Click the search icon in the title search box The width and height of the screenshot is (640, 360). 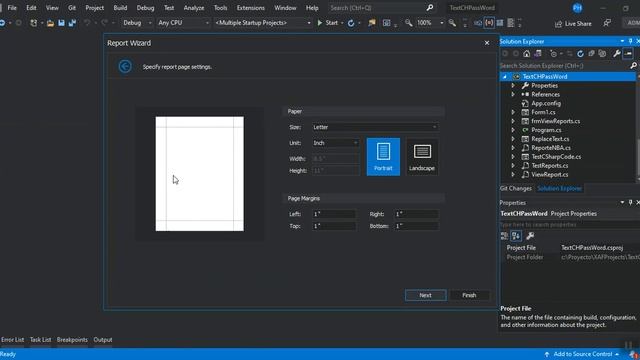pos(430,8)
